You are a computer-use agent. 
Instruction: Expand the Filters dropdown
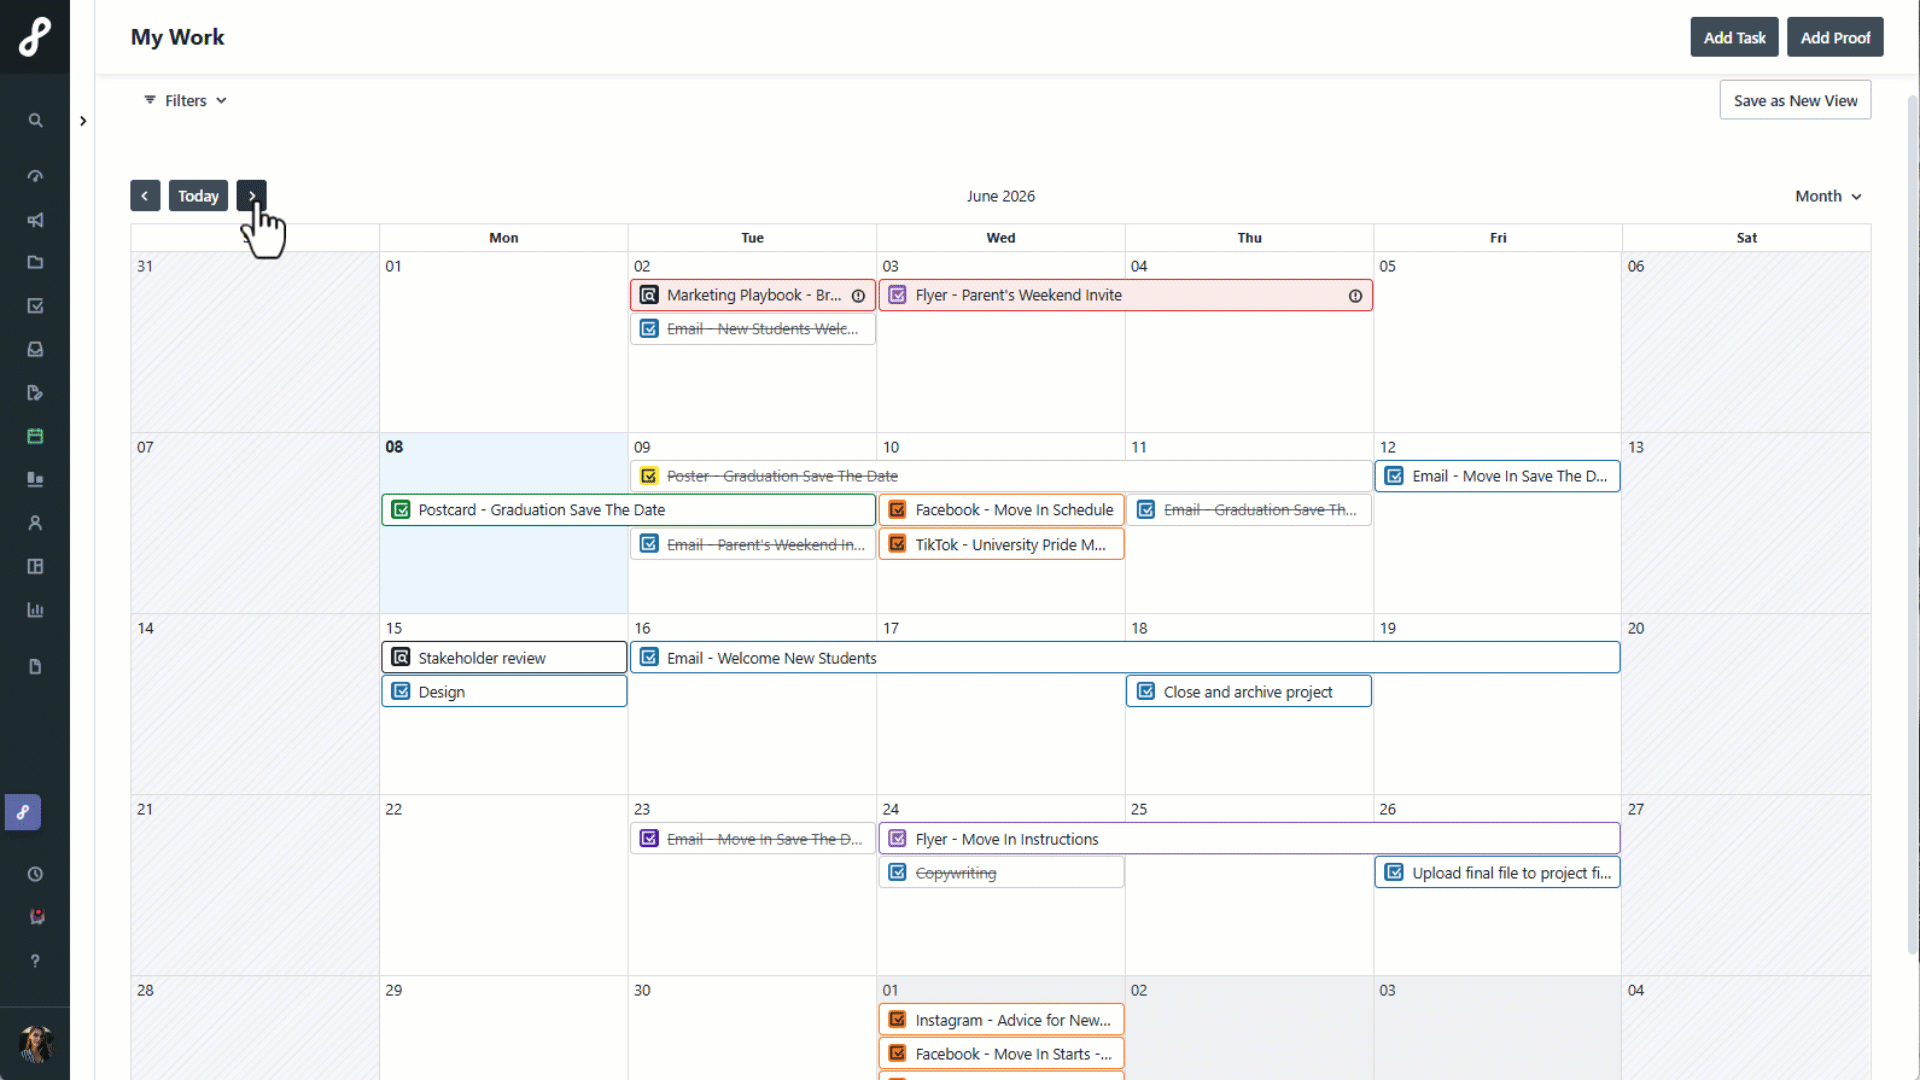(x=186, y=100)
